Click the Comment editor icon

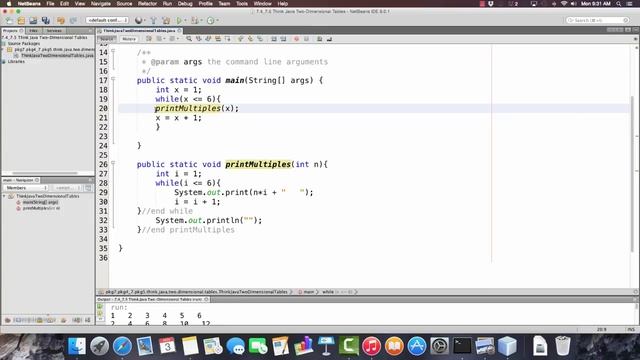click(320, 39)
